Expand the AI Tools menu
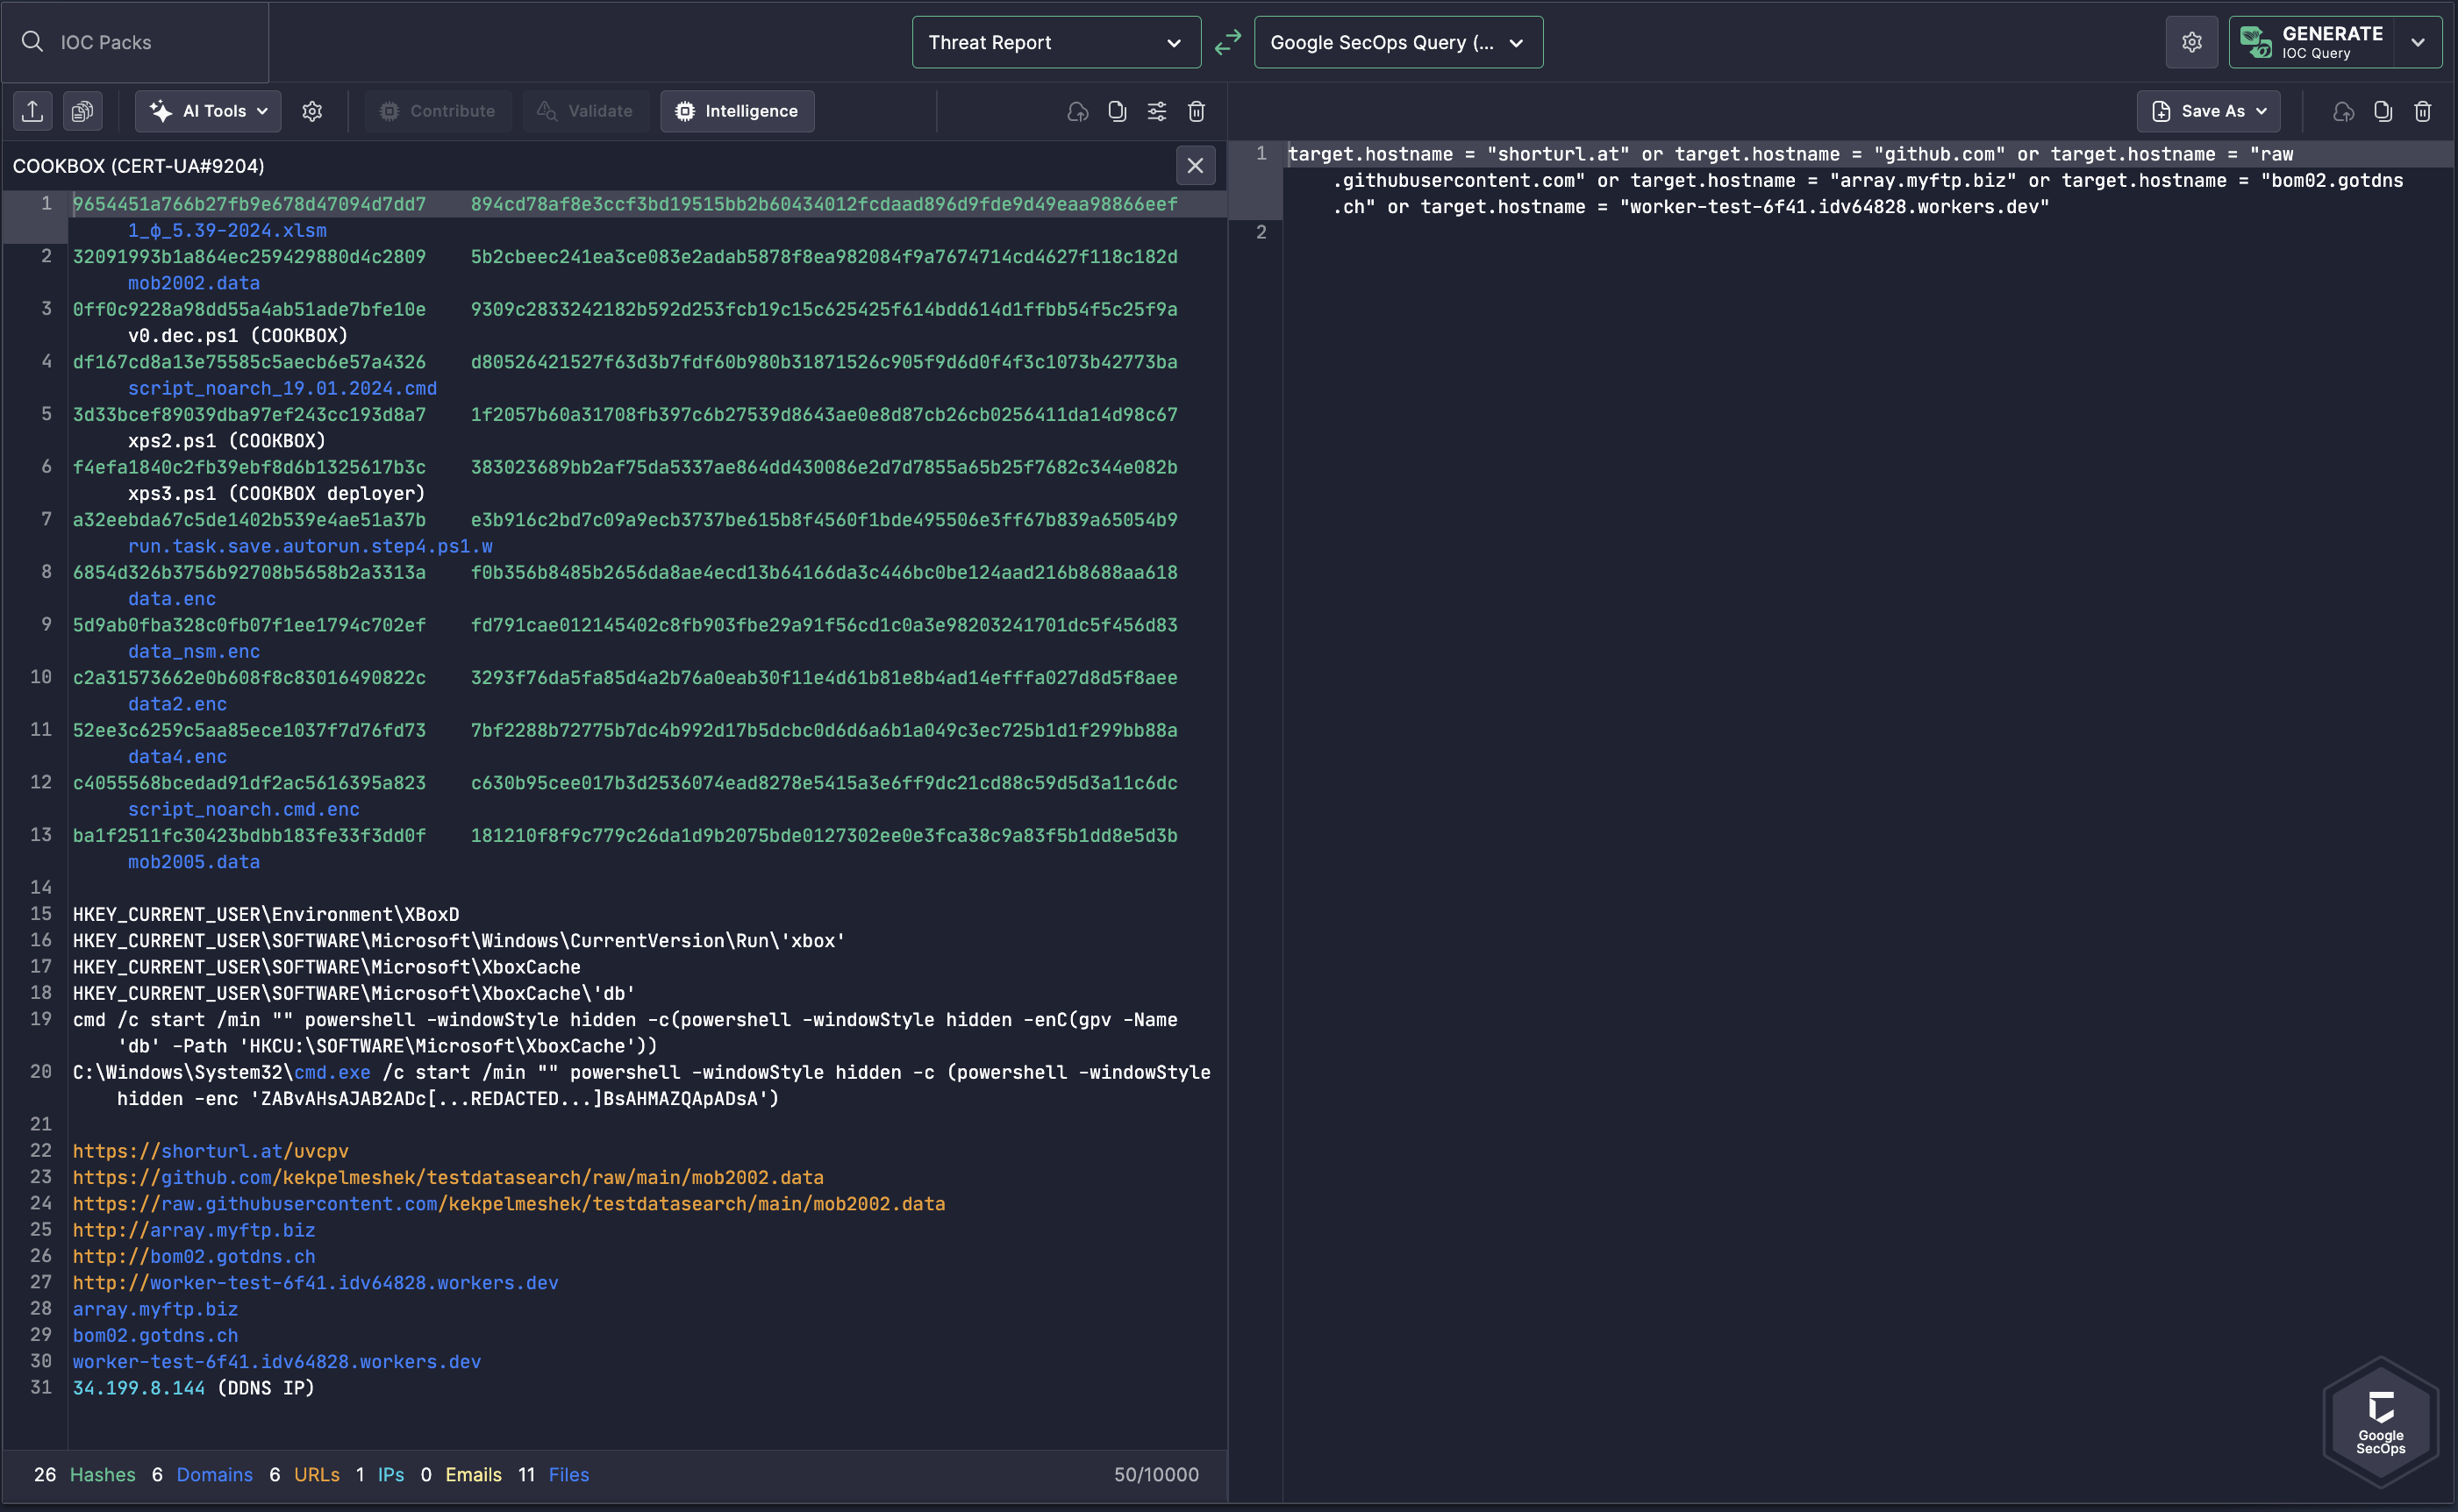 (x=208, y=111)
